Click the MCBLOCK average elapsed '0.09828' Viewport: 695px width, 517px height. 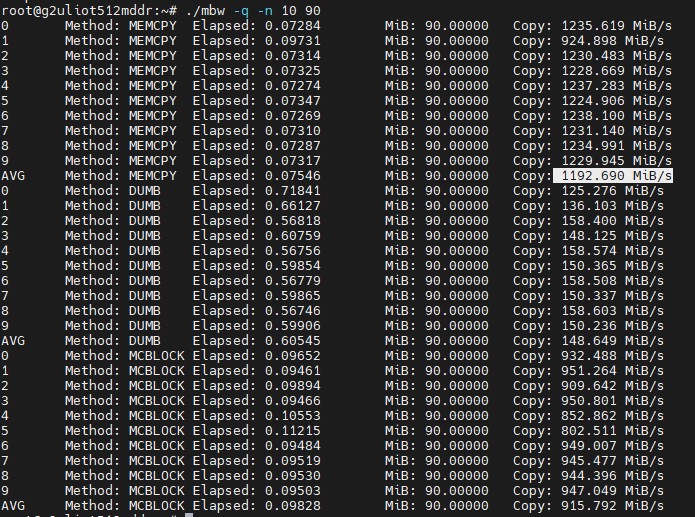pyautogui.click(x=293, y=505)
